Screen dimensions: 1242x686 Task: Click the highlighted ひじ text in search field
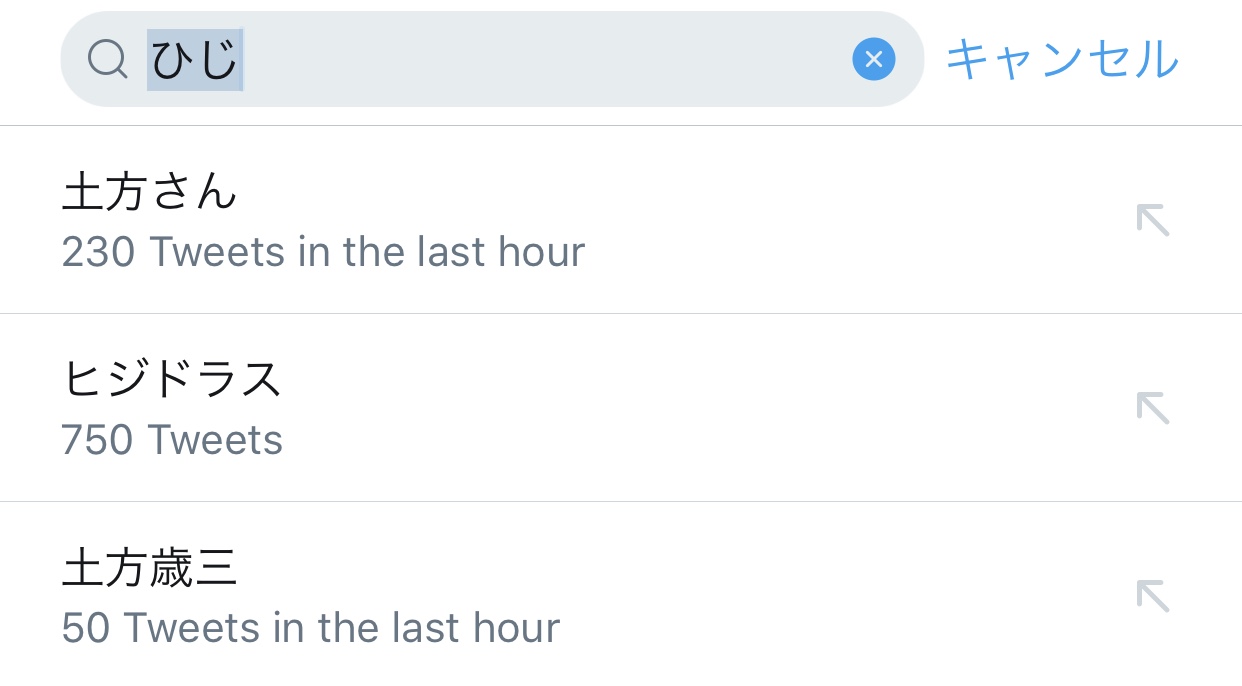tap(195, 60)
